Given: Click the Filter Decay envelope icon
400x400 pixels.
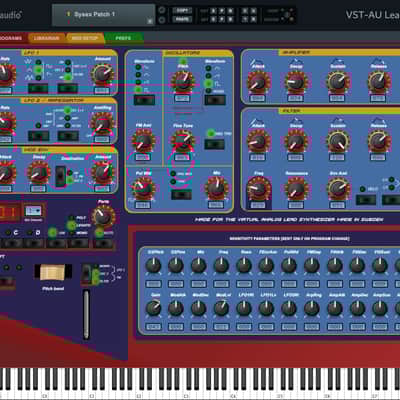Looking at the screenshot, I should 295,121.
